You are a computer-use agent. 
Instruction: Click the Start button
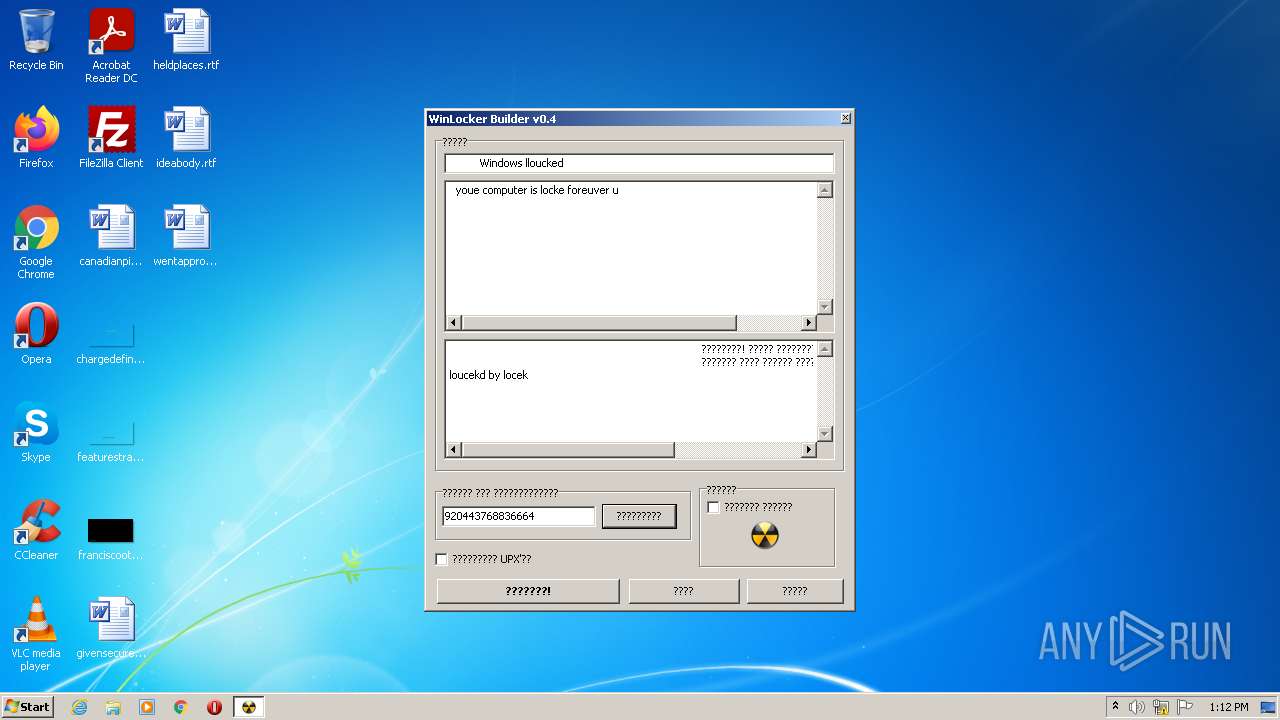pyautogui.click(x=27, y=707)
